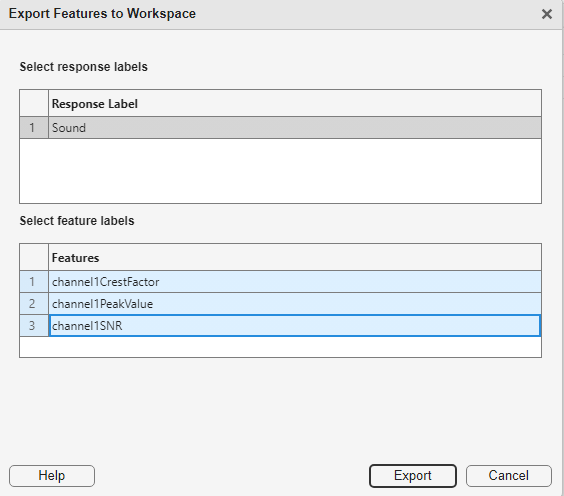Click empty area below Sound row
The height and width of the screenshot is (496, 564).
tap(281, 171)
